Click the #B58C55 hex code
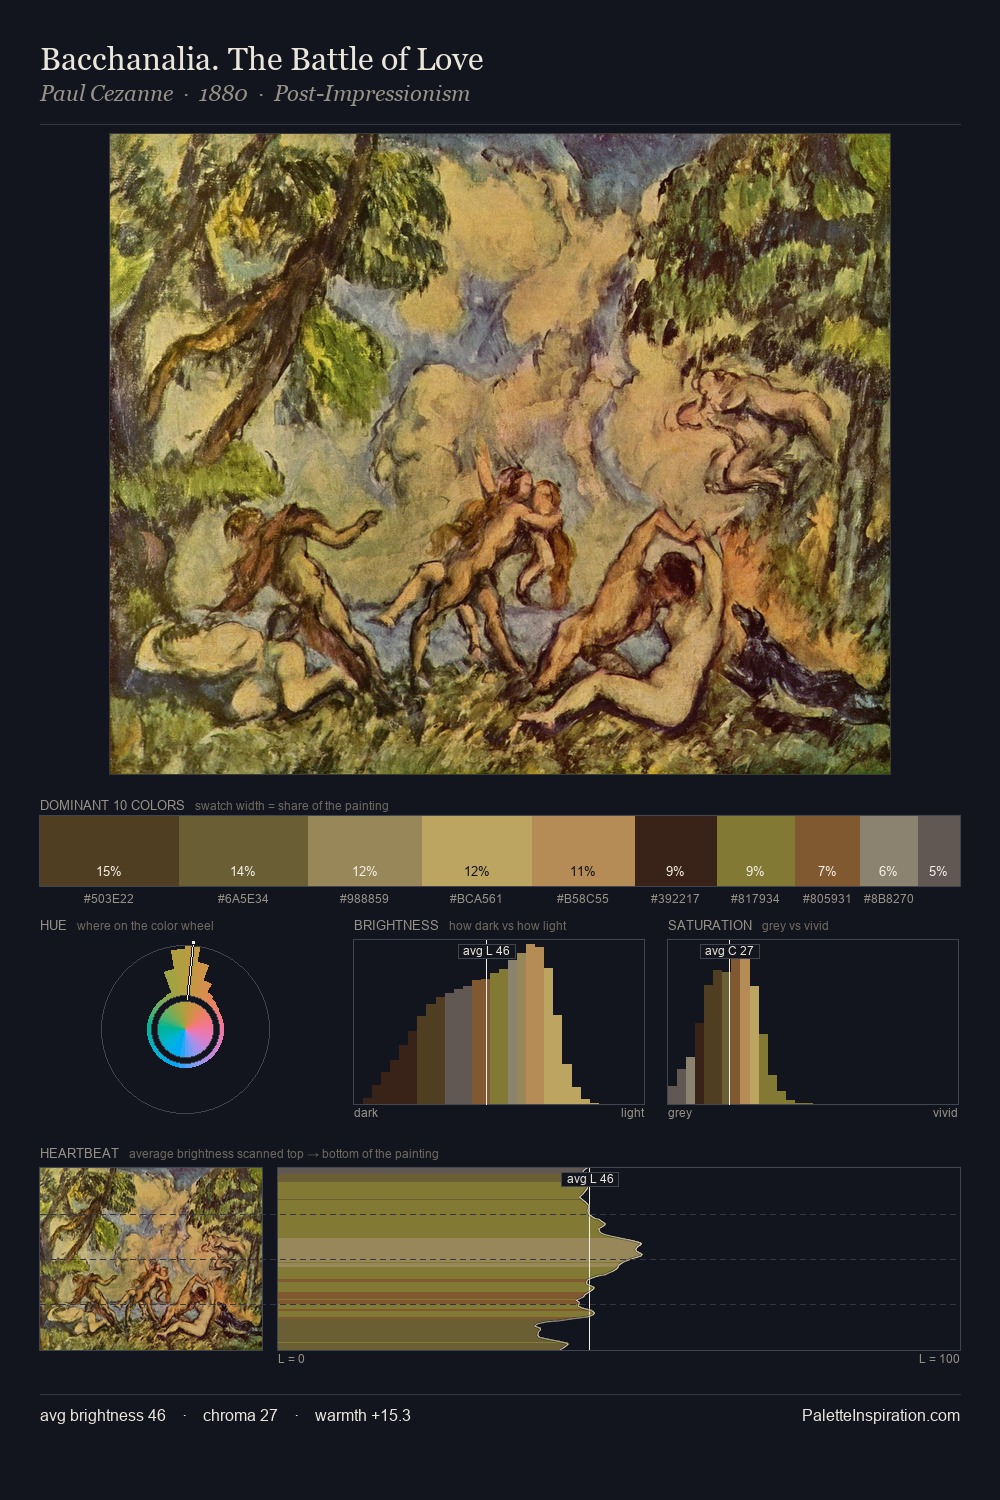The width and height of the screenshot is (1000, 1500). (x=583, y=899)
